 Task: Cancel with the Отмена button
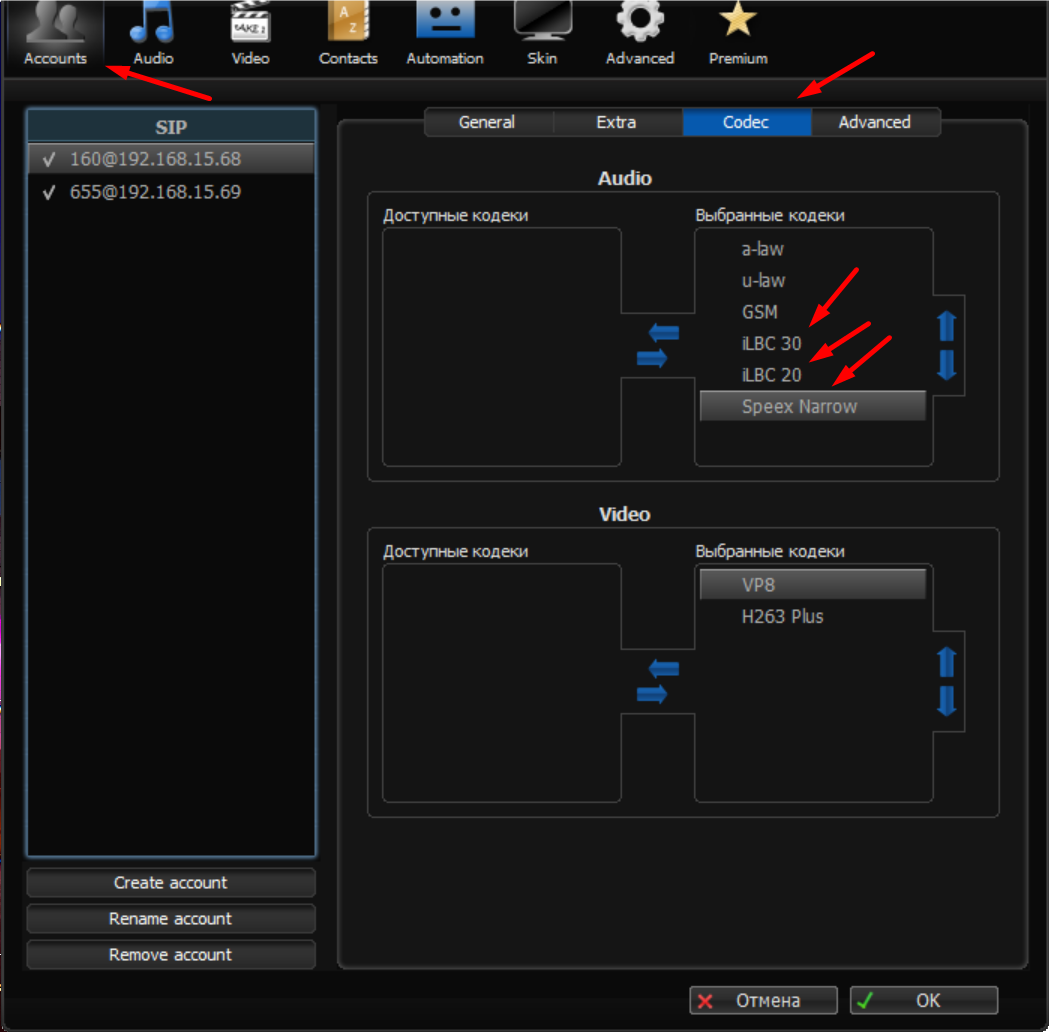pyautogui.click(x=763, y=1000)
